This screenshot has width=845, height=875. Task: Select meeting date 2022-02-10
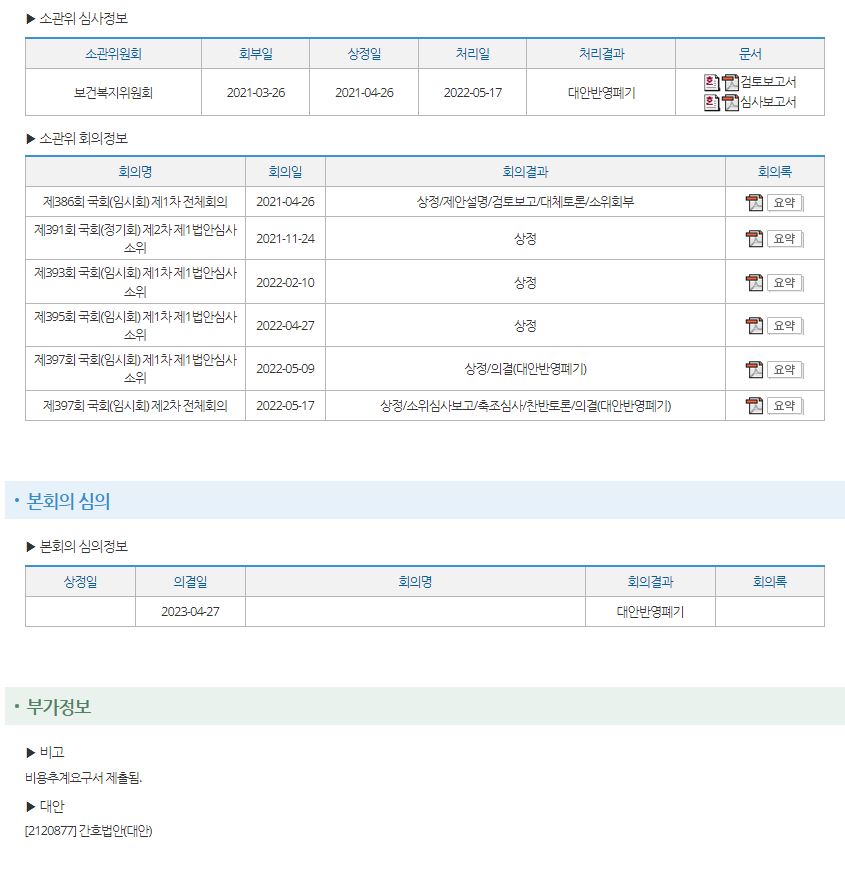[x=285, y=282]
